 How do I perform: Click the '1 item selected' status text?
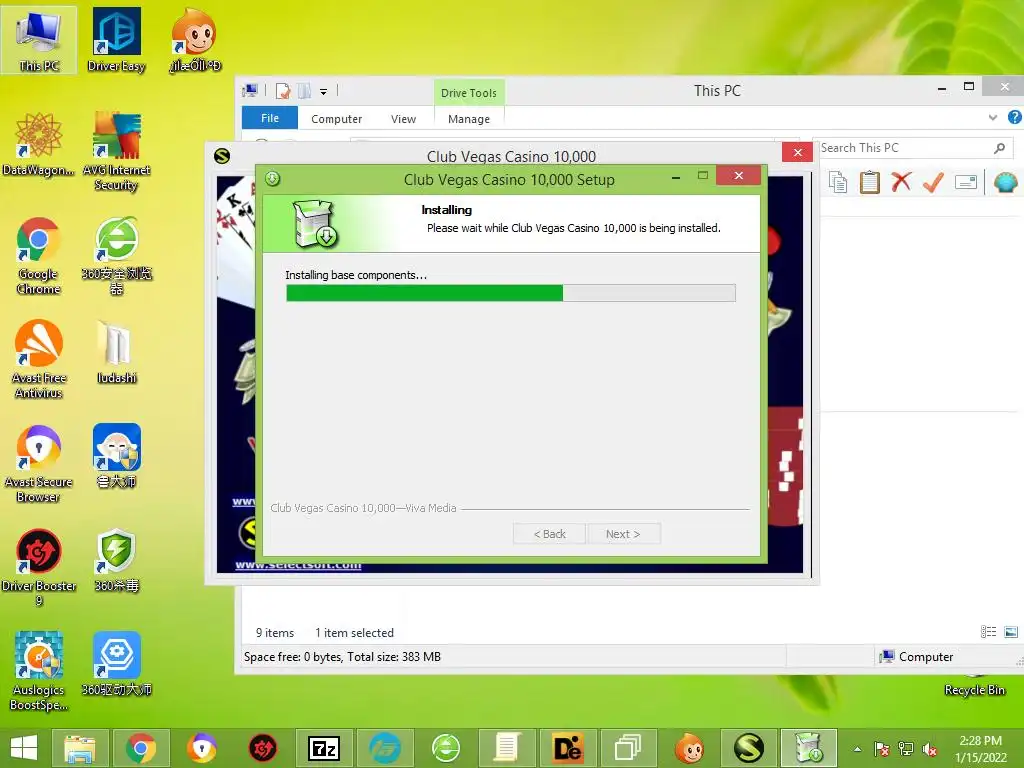pyautogui.click(x=355, y=633)
